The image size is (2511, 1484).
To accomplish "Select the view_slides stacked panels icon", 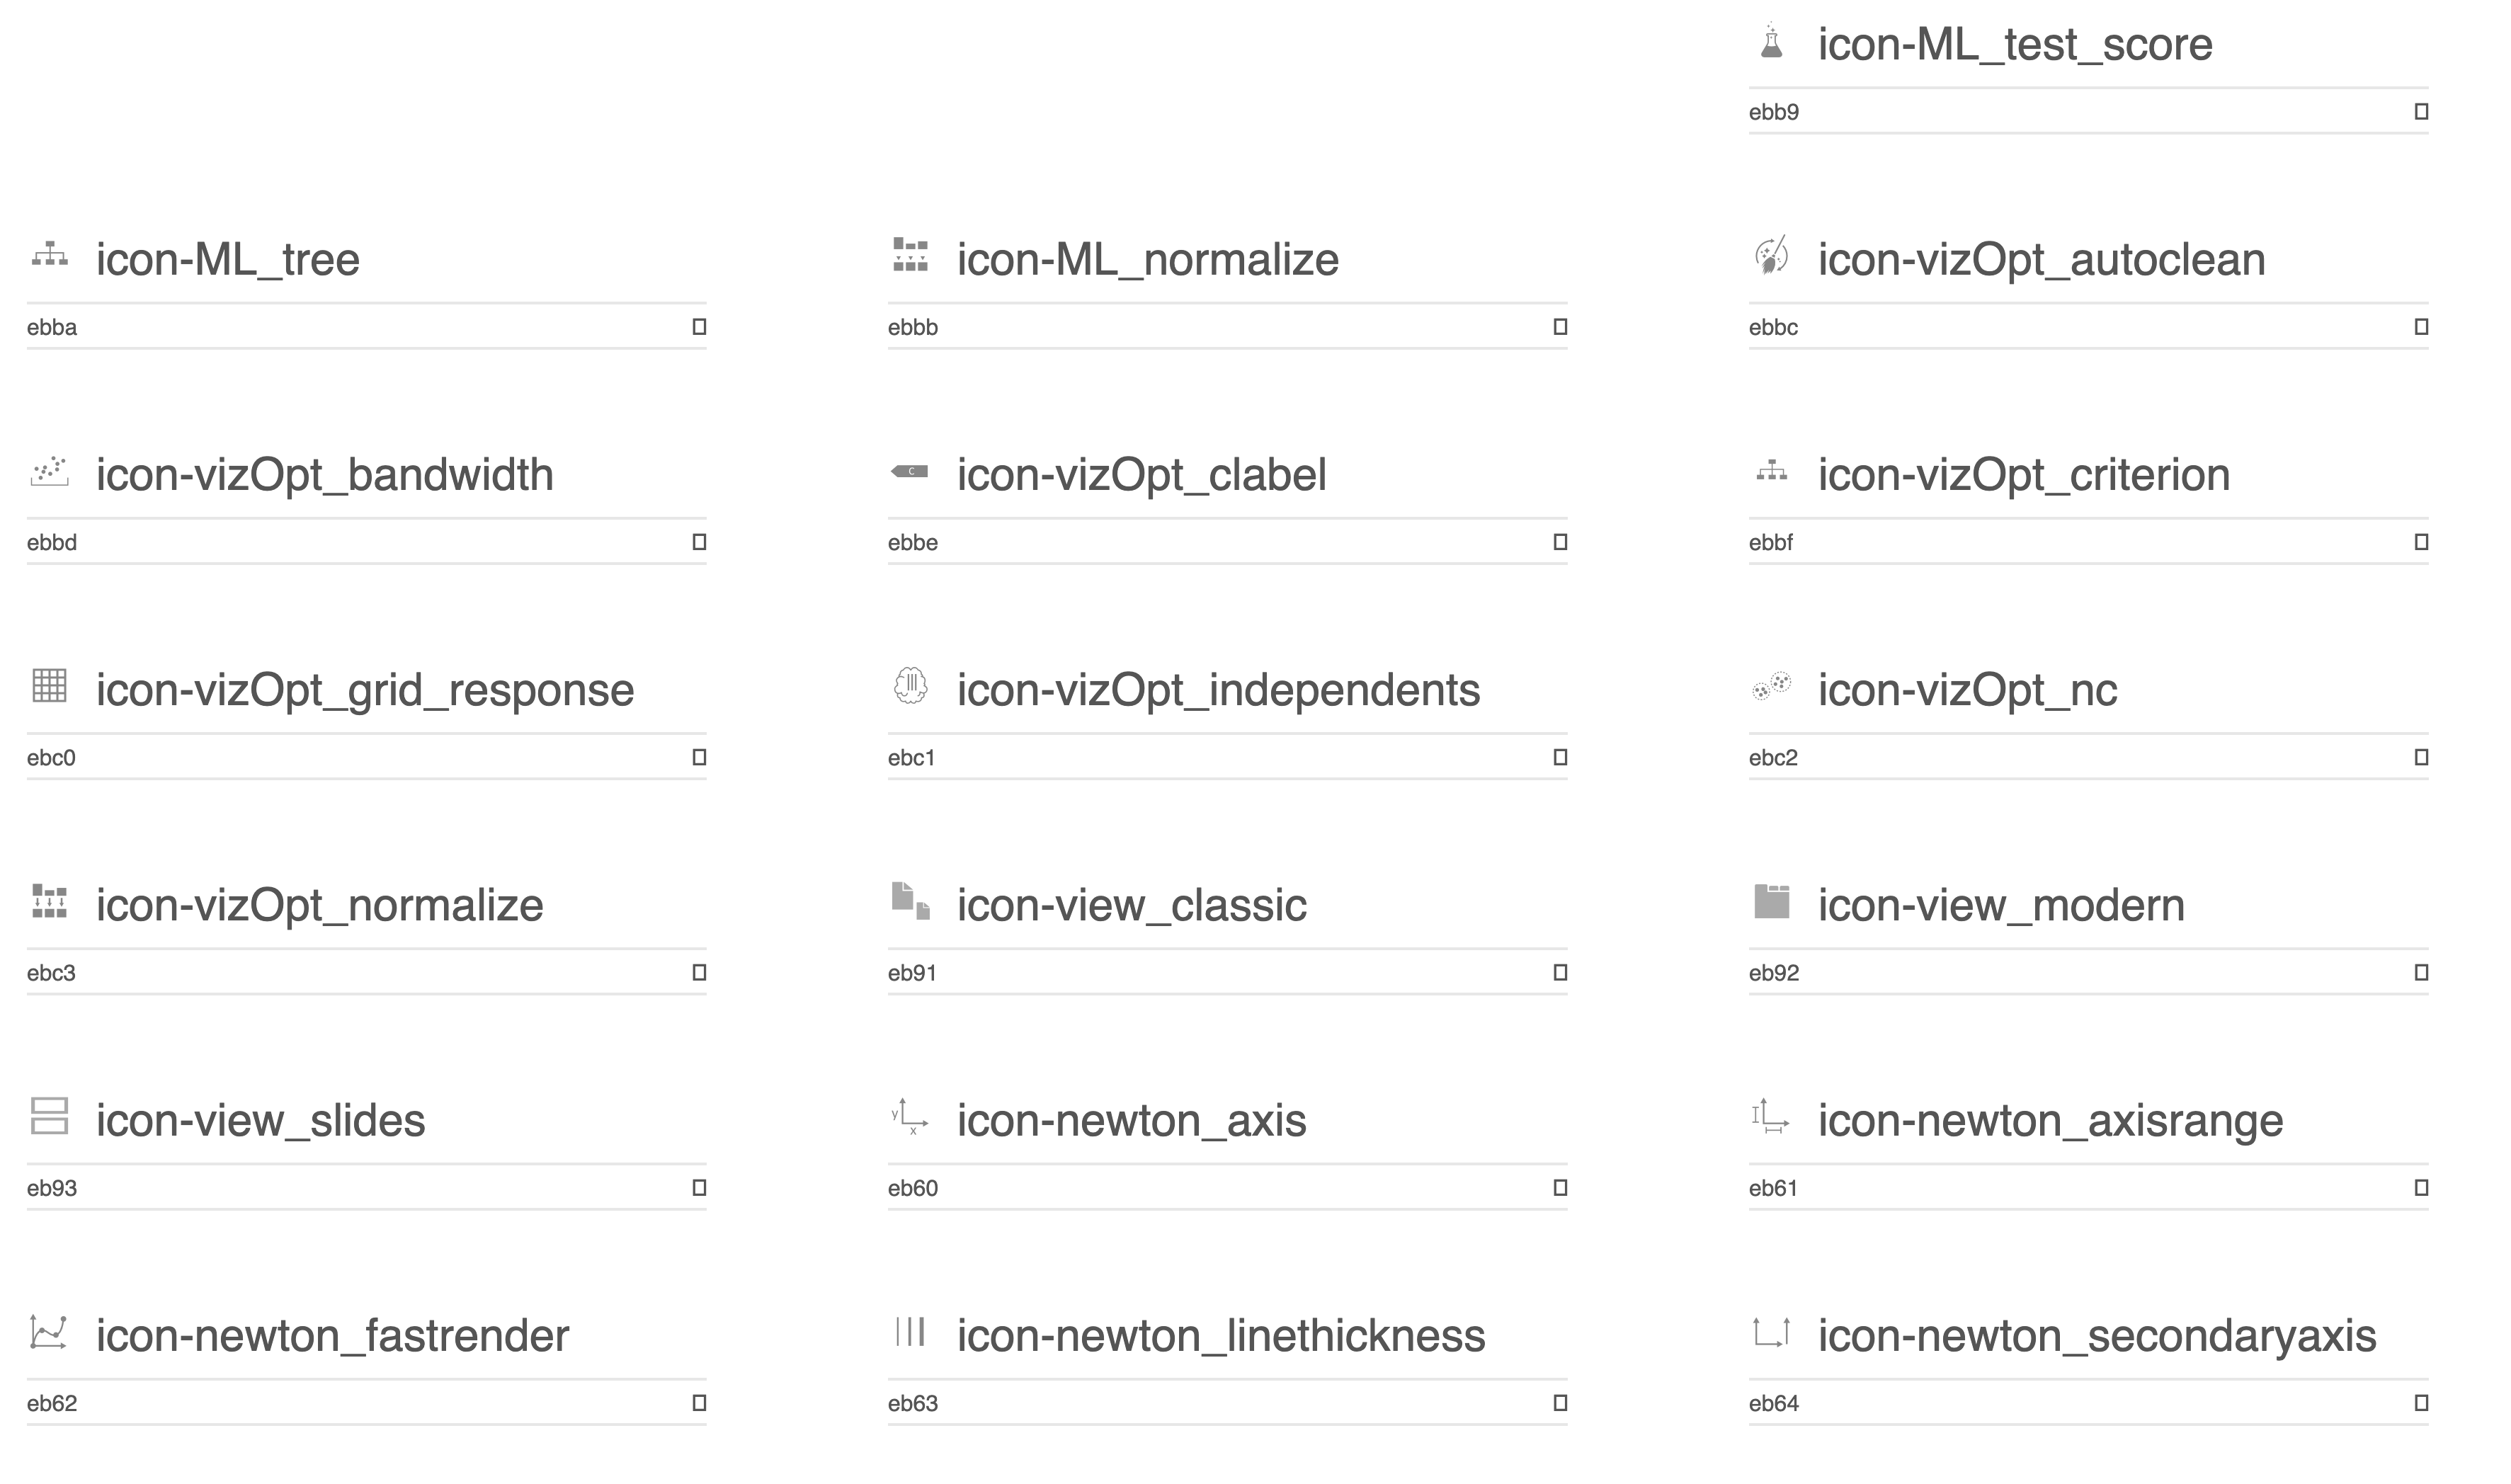I will click(49, 1116).
